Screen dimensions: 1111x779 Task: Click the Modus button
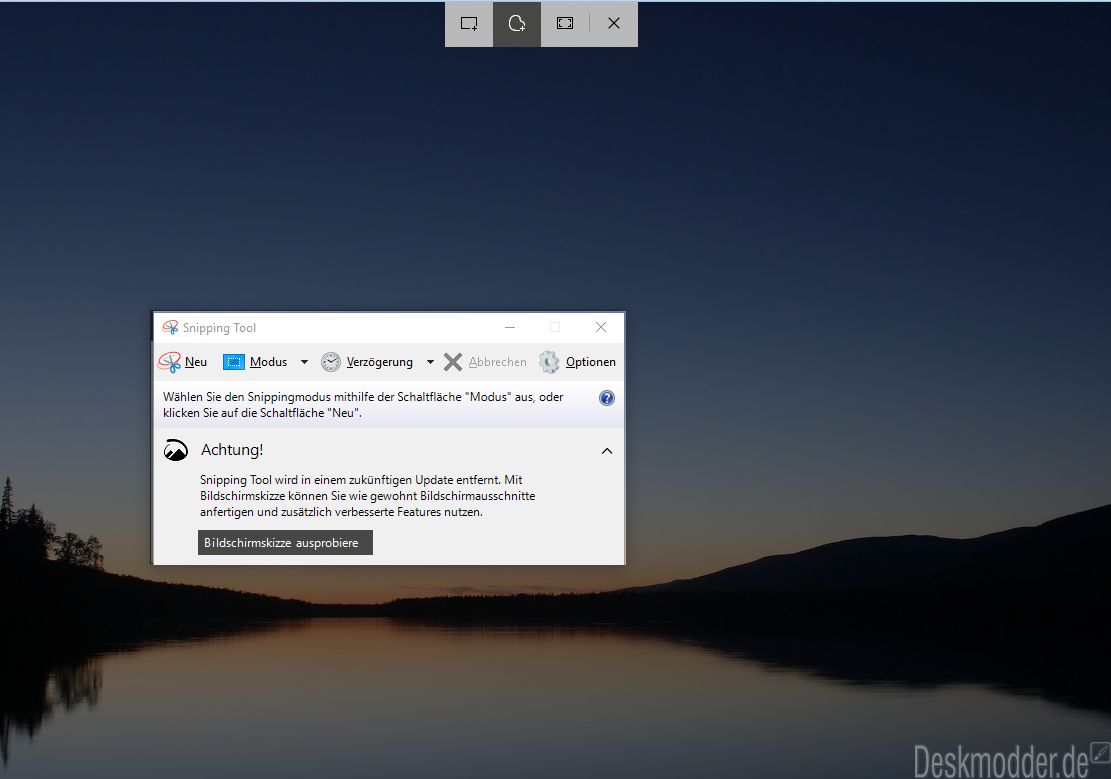pyautogui.click(x=255, y=362)
